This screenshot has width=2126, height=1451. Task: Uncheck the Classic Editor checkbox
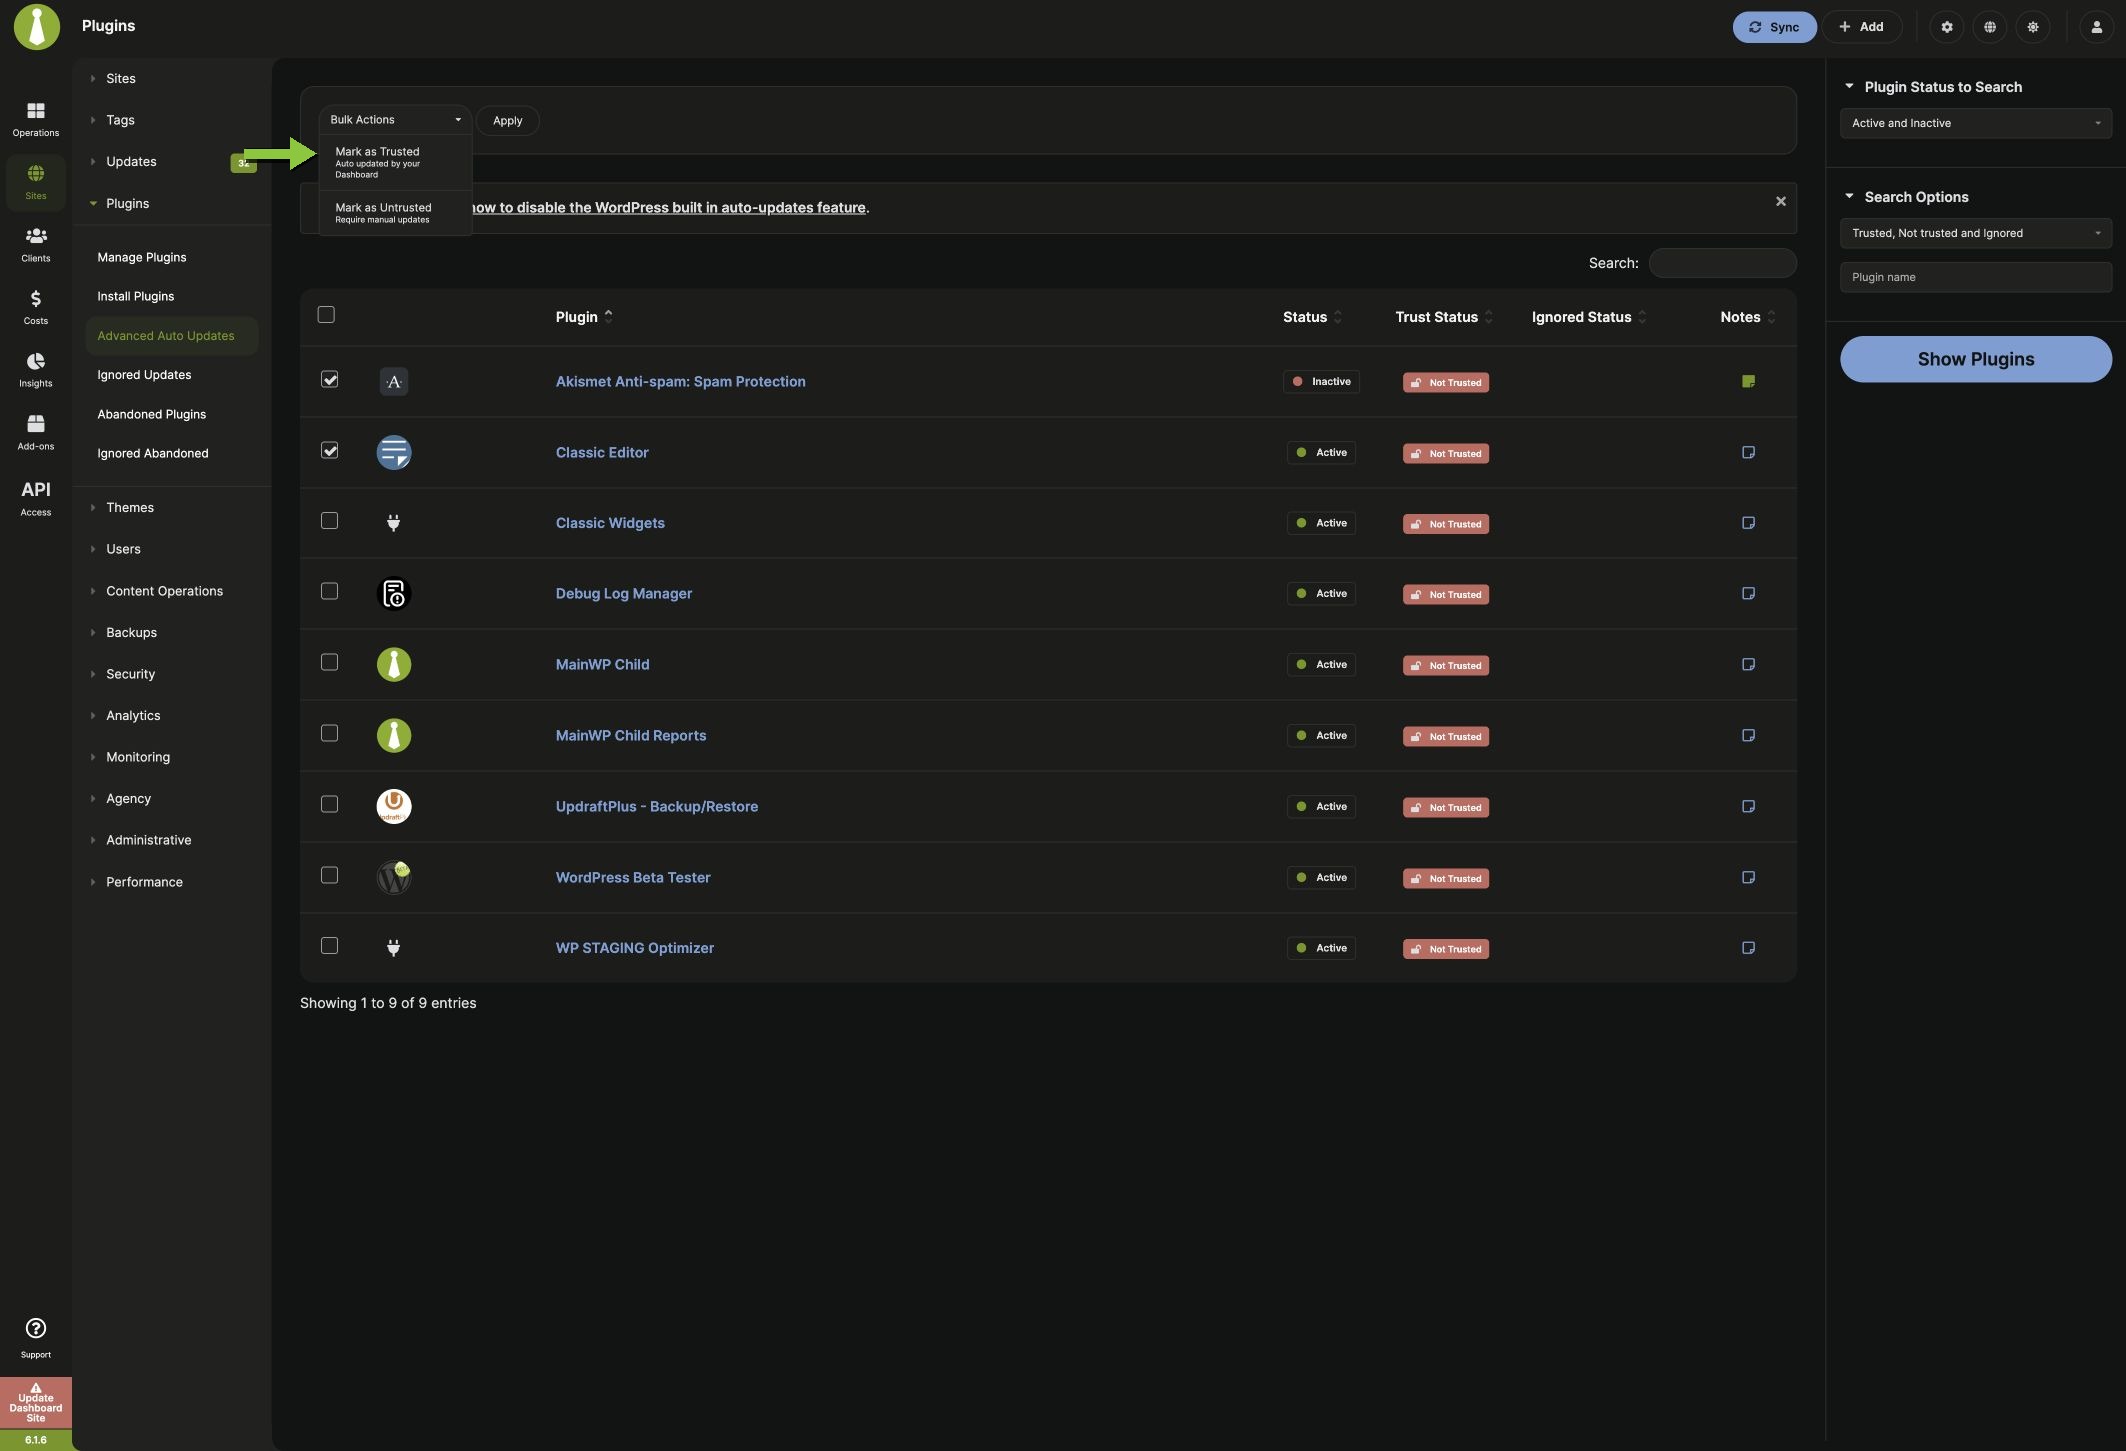click(x=329, y=450)
